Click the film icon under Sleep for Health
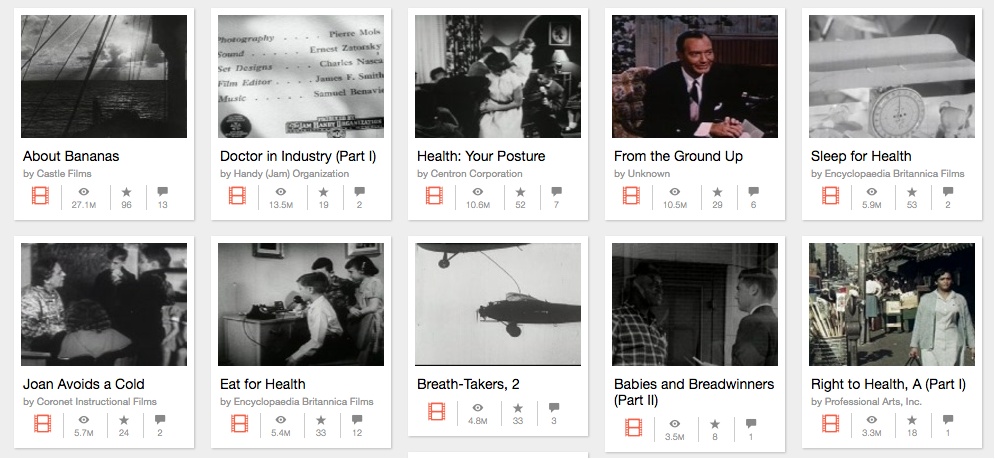 pyautogui.click(x=830, y=195)
